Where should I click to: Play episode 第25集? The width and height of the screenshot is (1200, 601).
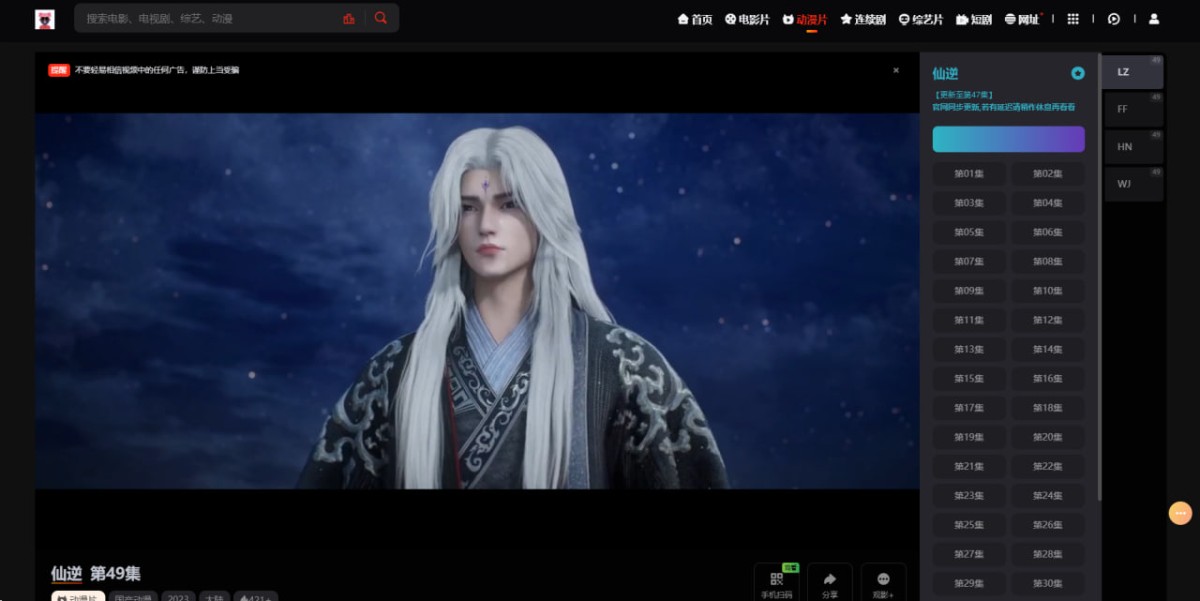pyautogui.click(x=969, y=525)
